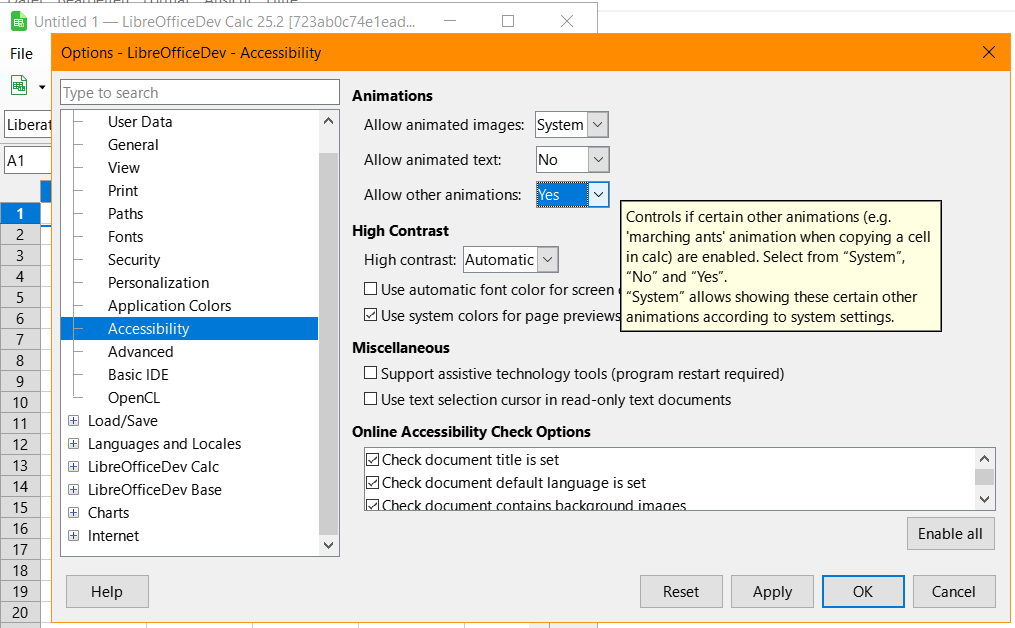Open the Allow other animations dropdown
1015x628 pixels.
pos(573,195)
